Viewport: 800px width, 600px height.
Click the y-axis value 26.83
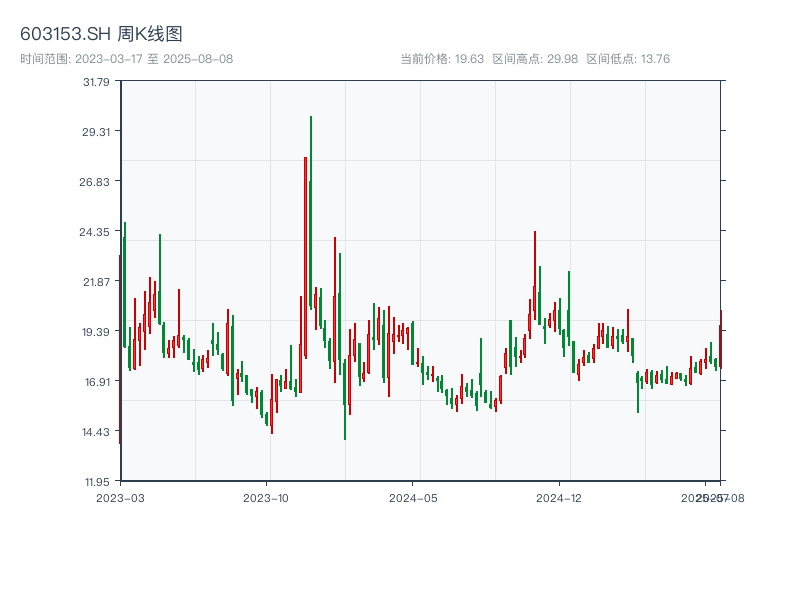coord(94,182)
